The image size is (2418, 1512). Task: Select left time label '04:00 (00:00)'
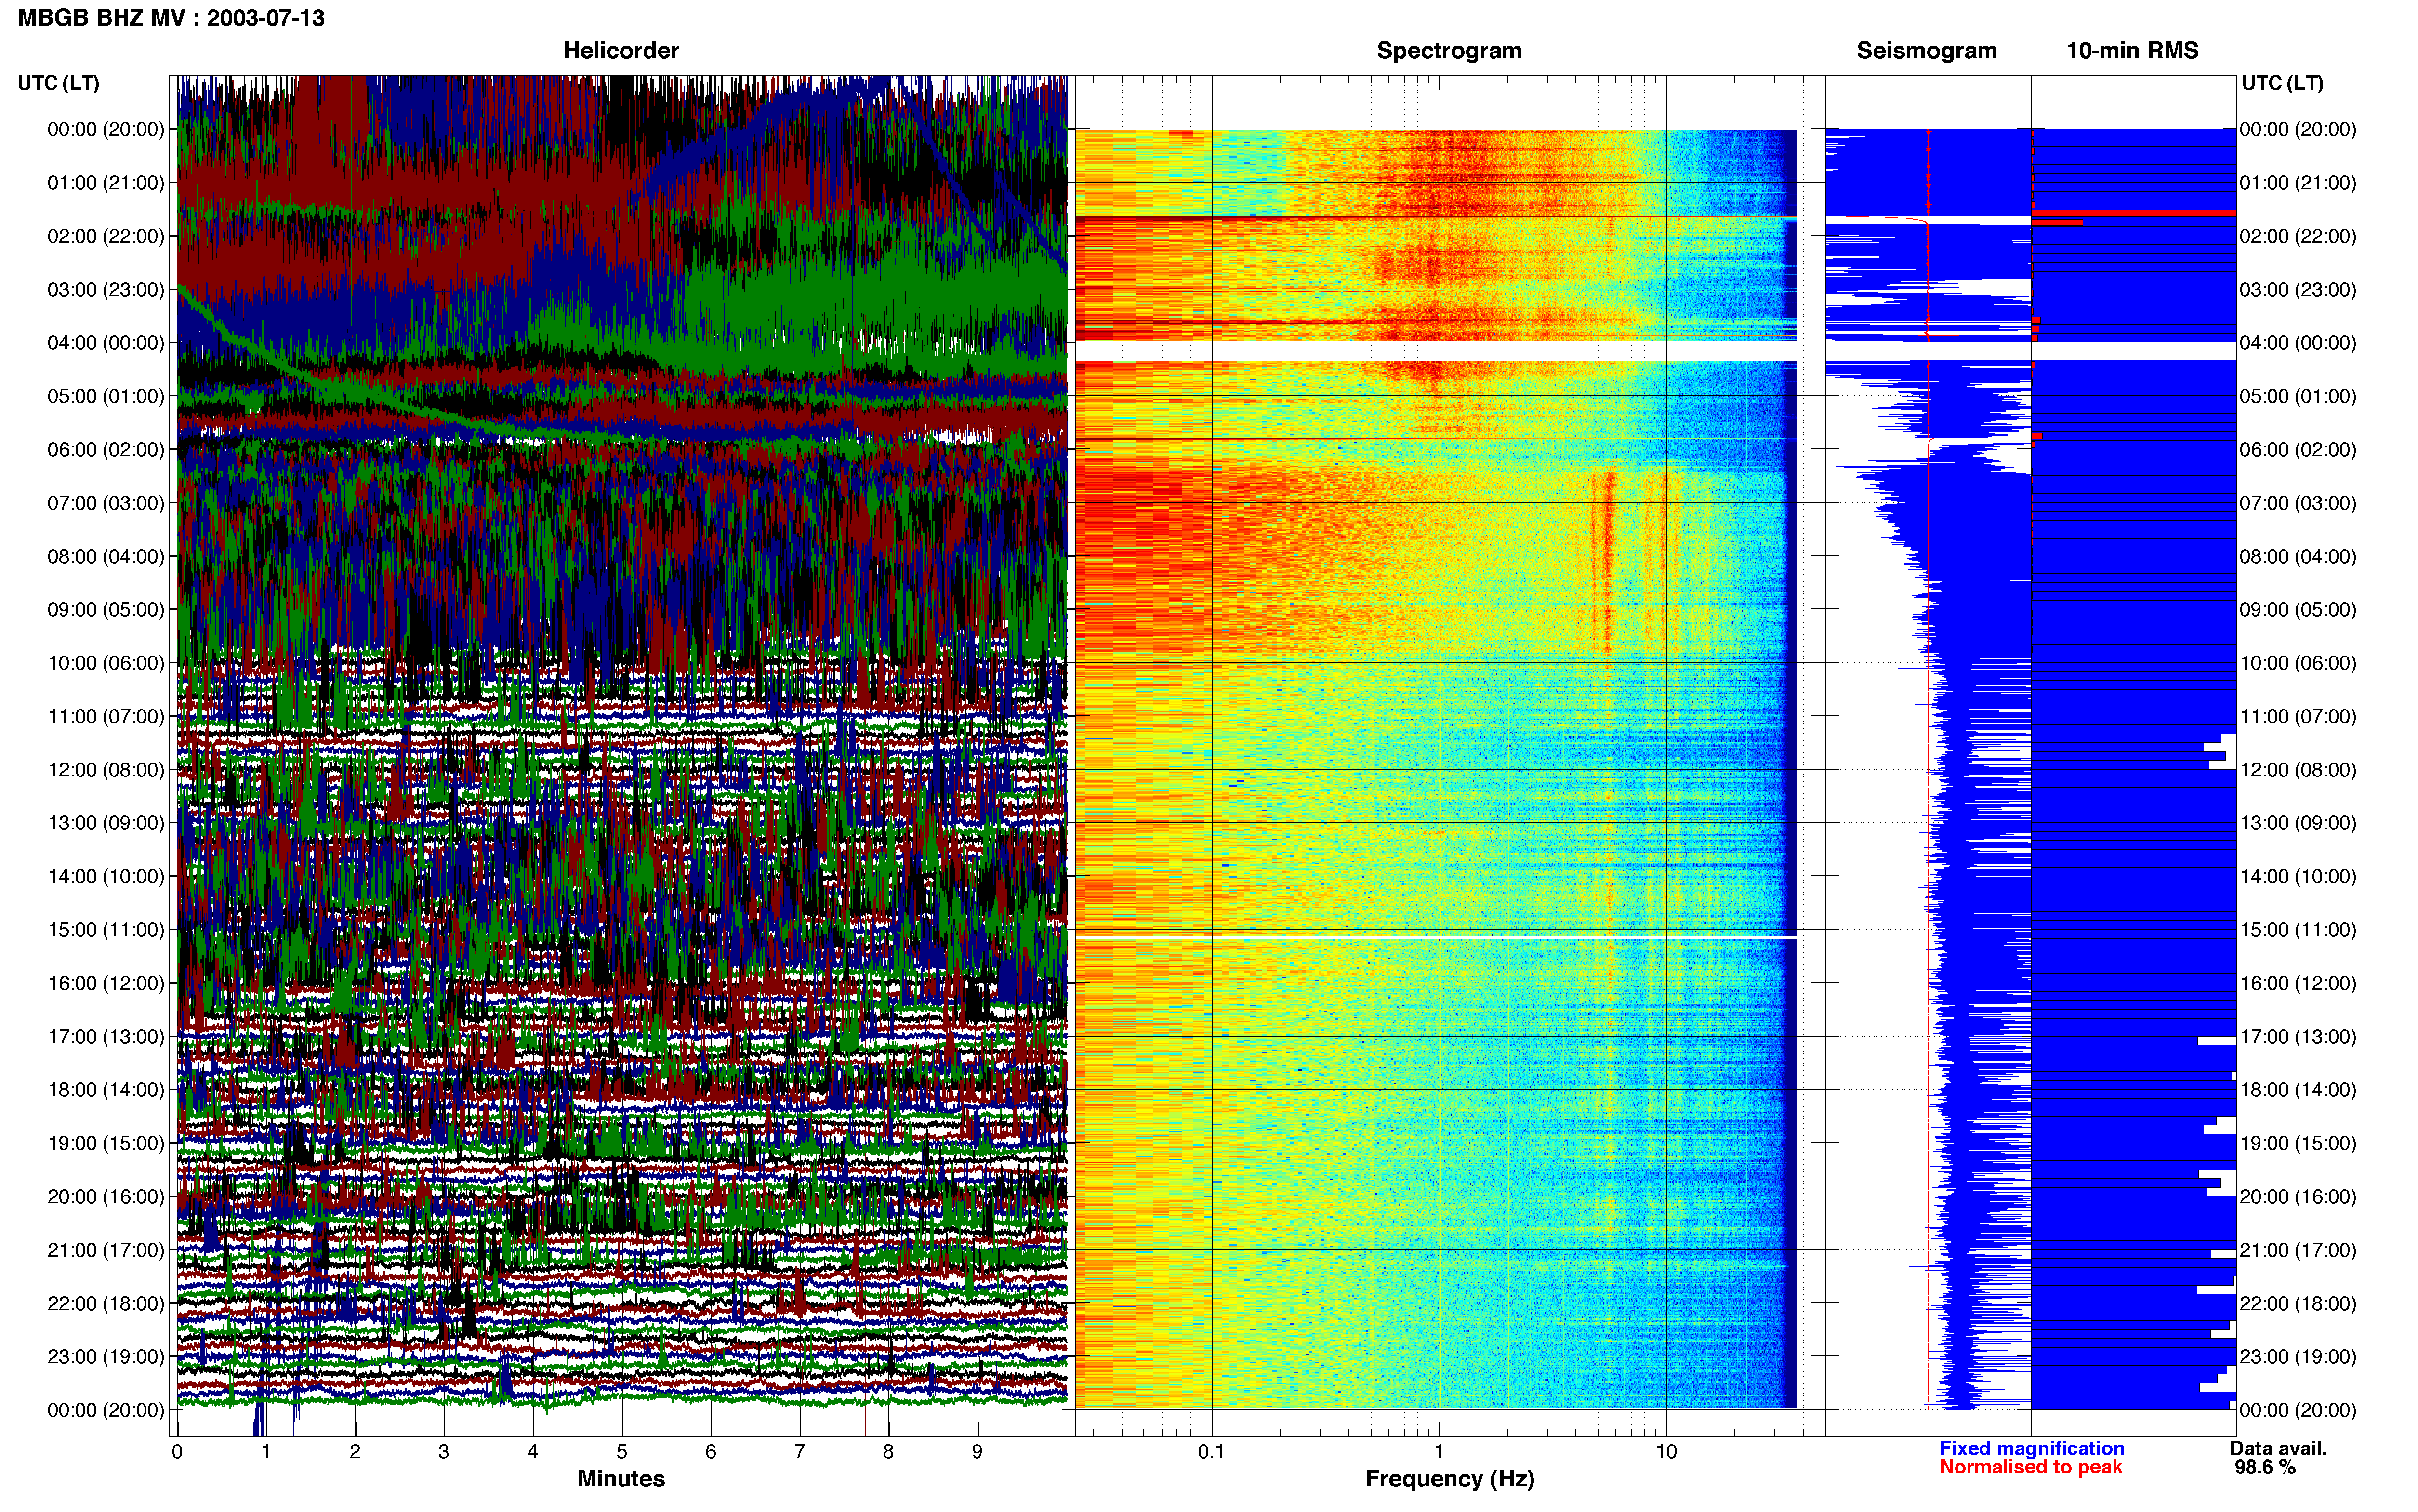[106, 343]
